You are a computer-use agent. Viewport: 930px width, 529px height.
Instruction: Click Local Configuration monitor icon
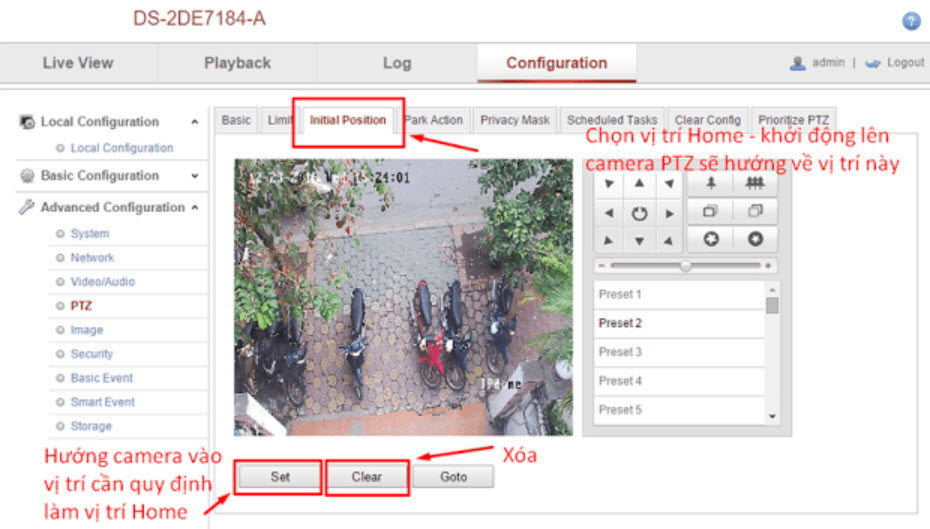pos(27,122)
